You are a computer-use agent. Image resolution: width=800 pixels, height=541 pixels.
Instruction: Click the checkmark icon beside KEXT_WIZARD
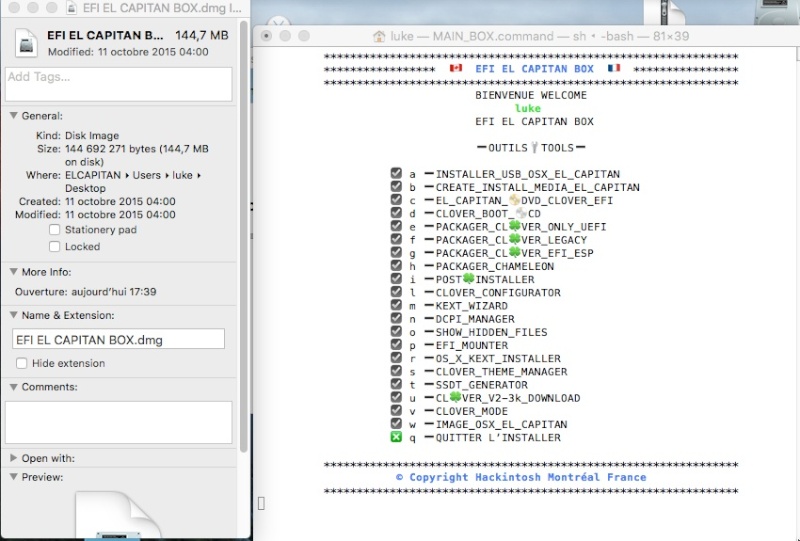[x=396, y=305]
